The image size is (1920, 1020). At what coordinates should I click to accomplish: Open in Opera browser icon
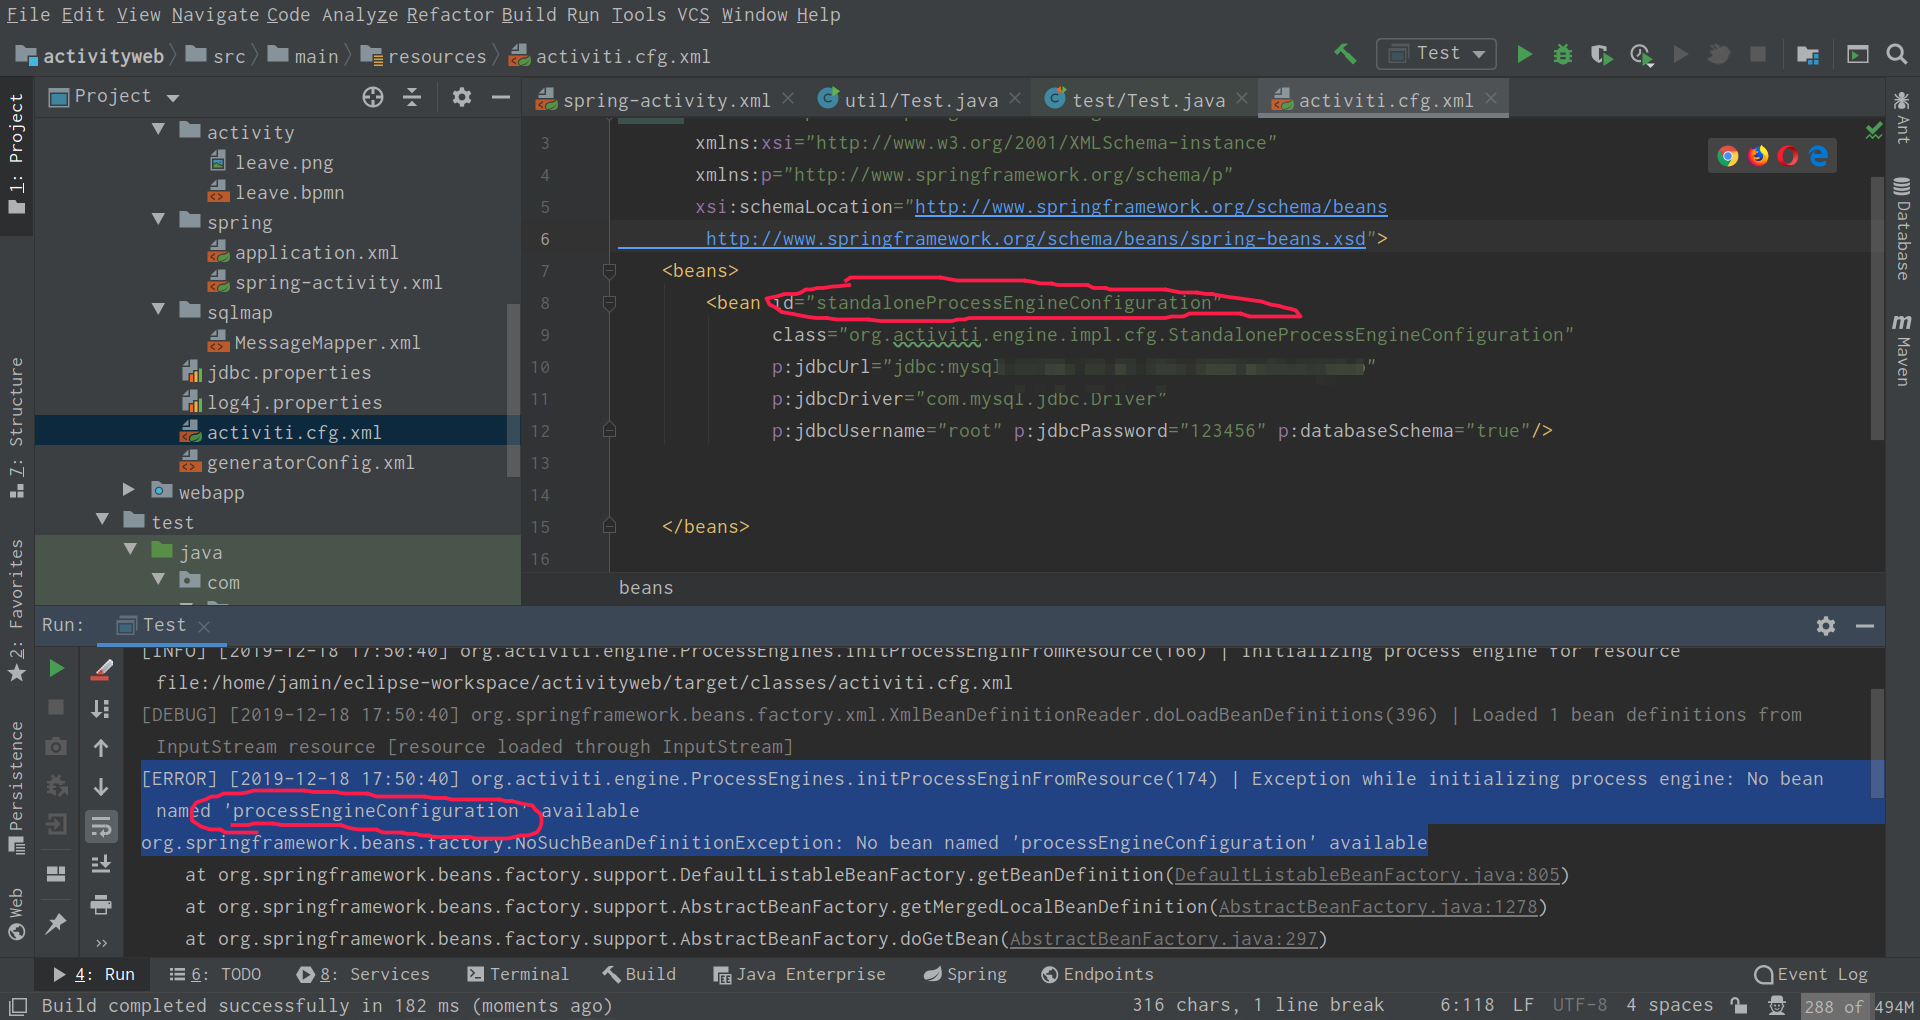click(x=1788, y=156)
